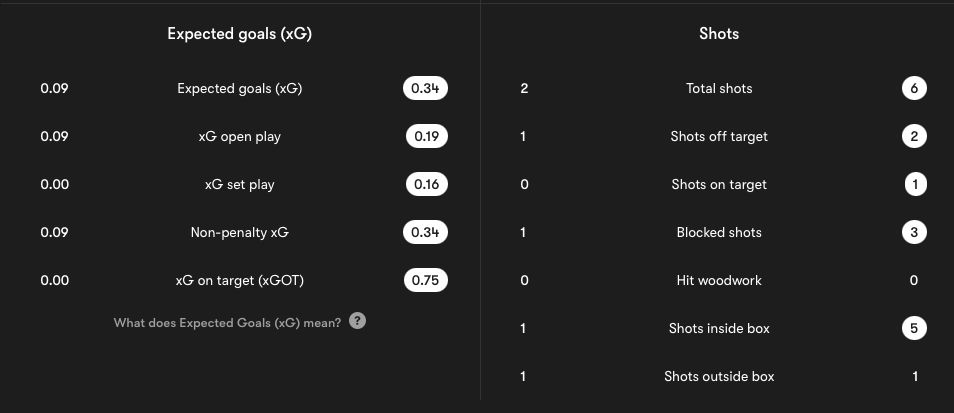The width and height of the screenshot is (954, 413).
Task: Click the 0.34 Expected goals badge
Action: (x=425, y=88)
